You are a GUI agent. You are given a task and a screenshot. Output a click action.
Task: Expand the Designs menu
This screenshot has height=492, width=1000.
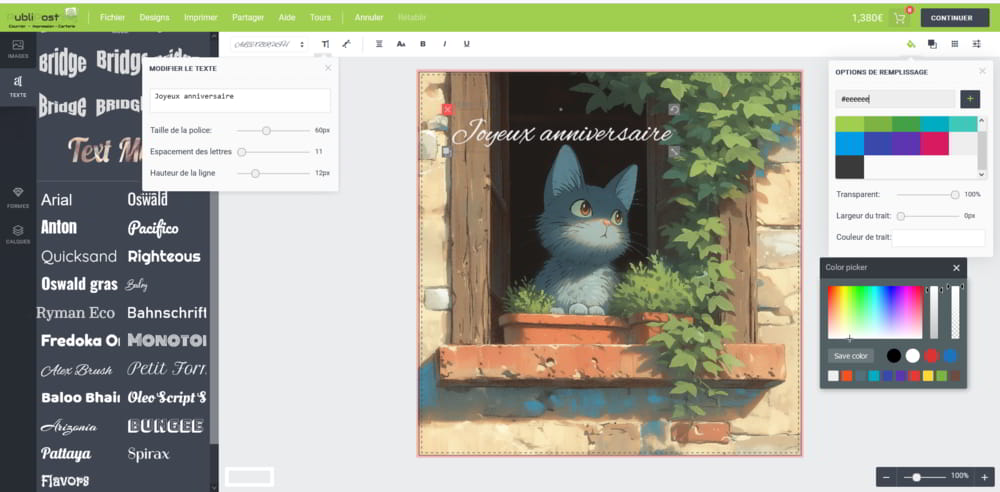click(x=154, y=18)
